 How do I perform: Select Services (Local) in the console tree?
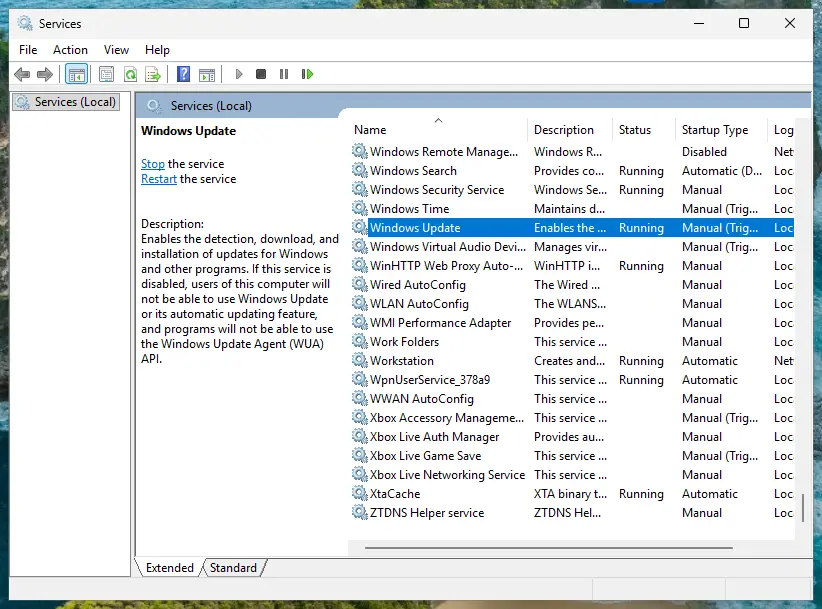67,102
